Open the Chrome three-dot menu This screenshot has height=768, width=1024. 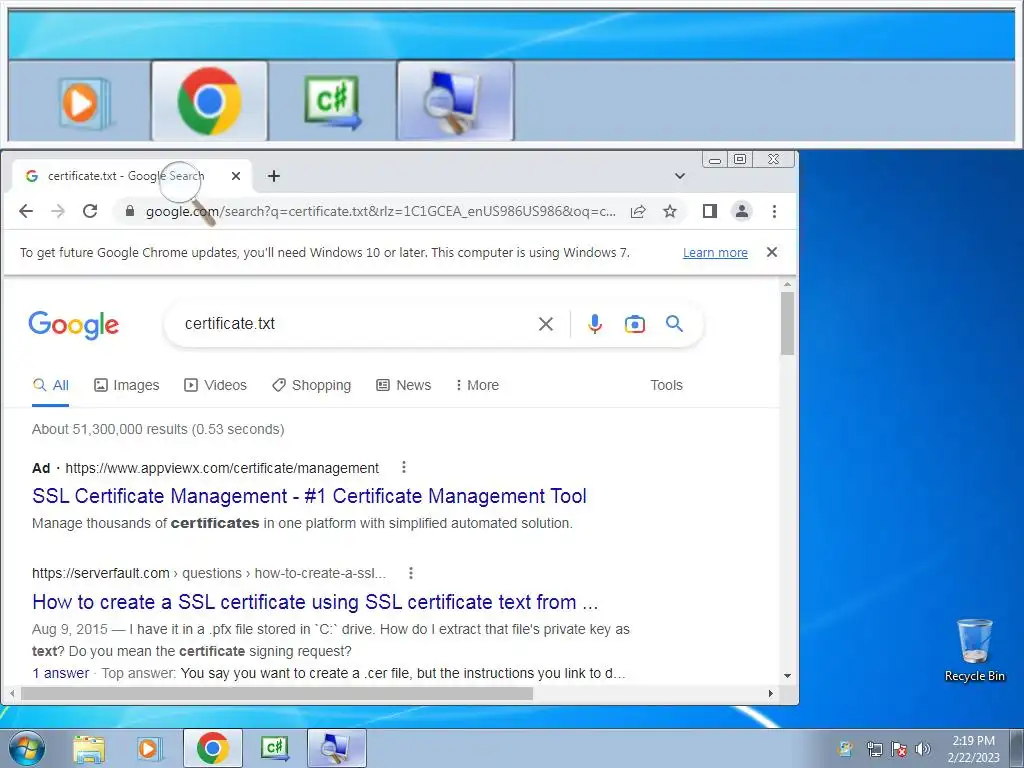[x=774, y=211]
